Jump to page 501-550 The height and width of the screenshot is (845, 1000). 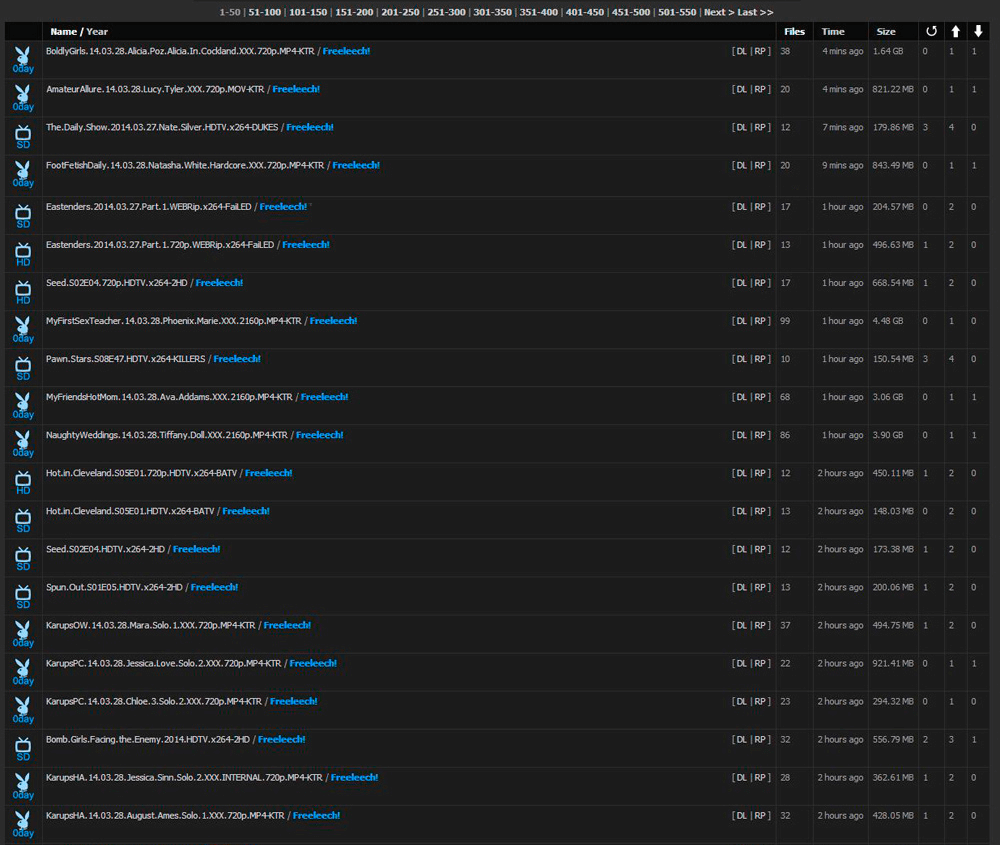[x=677, y=12]
